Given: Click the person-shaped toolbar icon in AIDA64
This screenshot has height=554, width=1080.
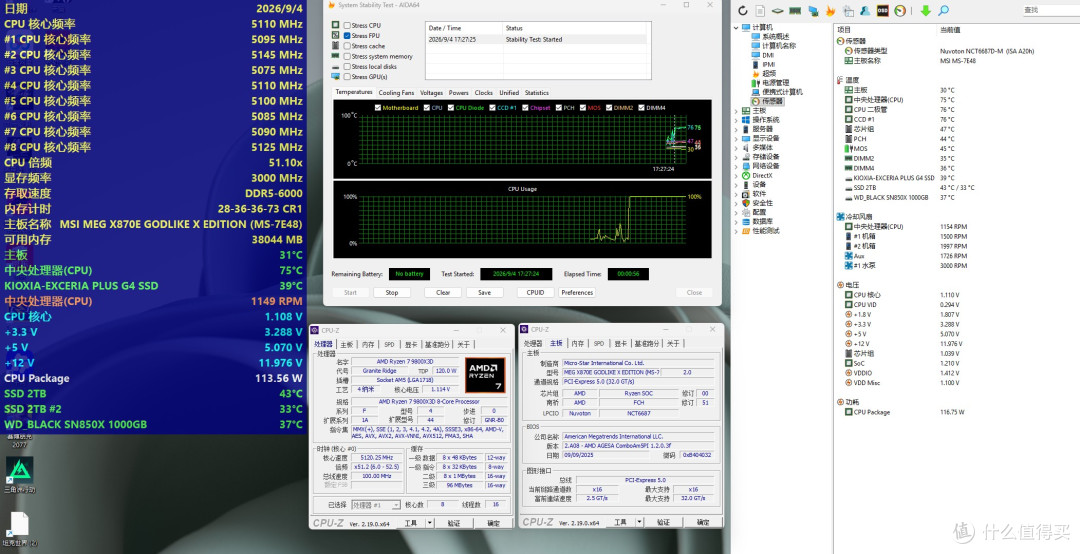Looking at the screenshot, I should 865,10.
